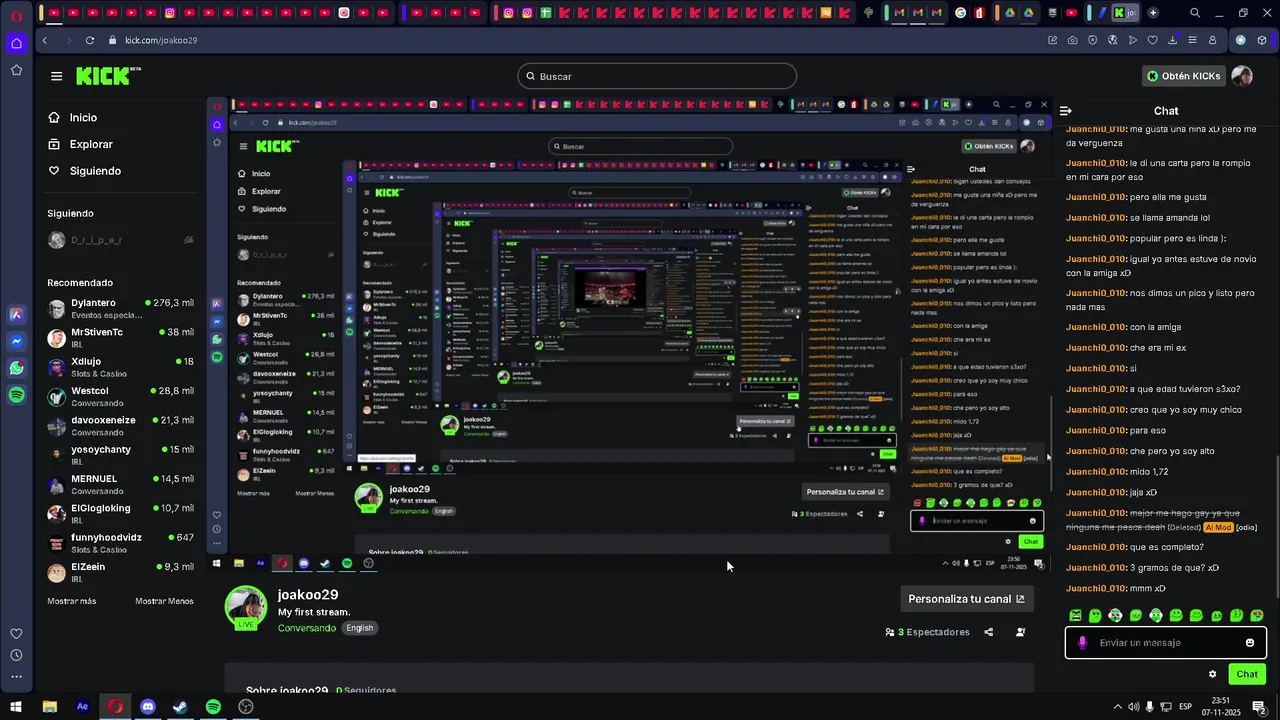The width and height of the screenshot is (1280, 720).
Task: Click the English language tag
Action: tap(359, 628)
